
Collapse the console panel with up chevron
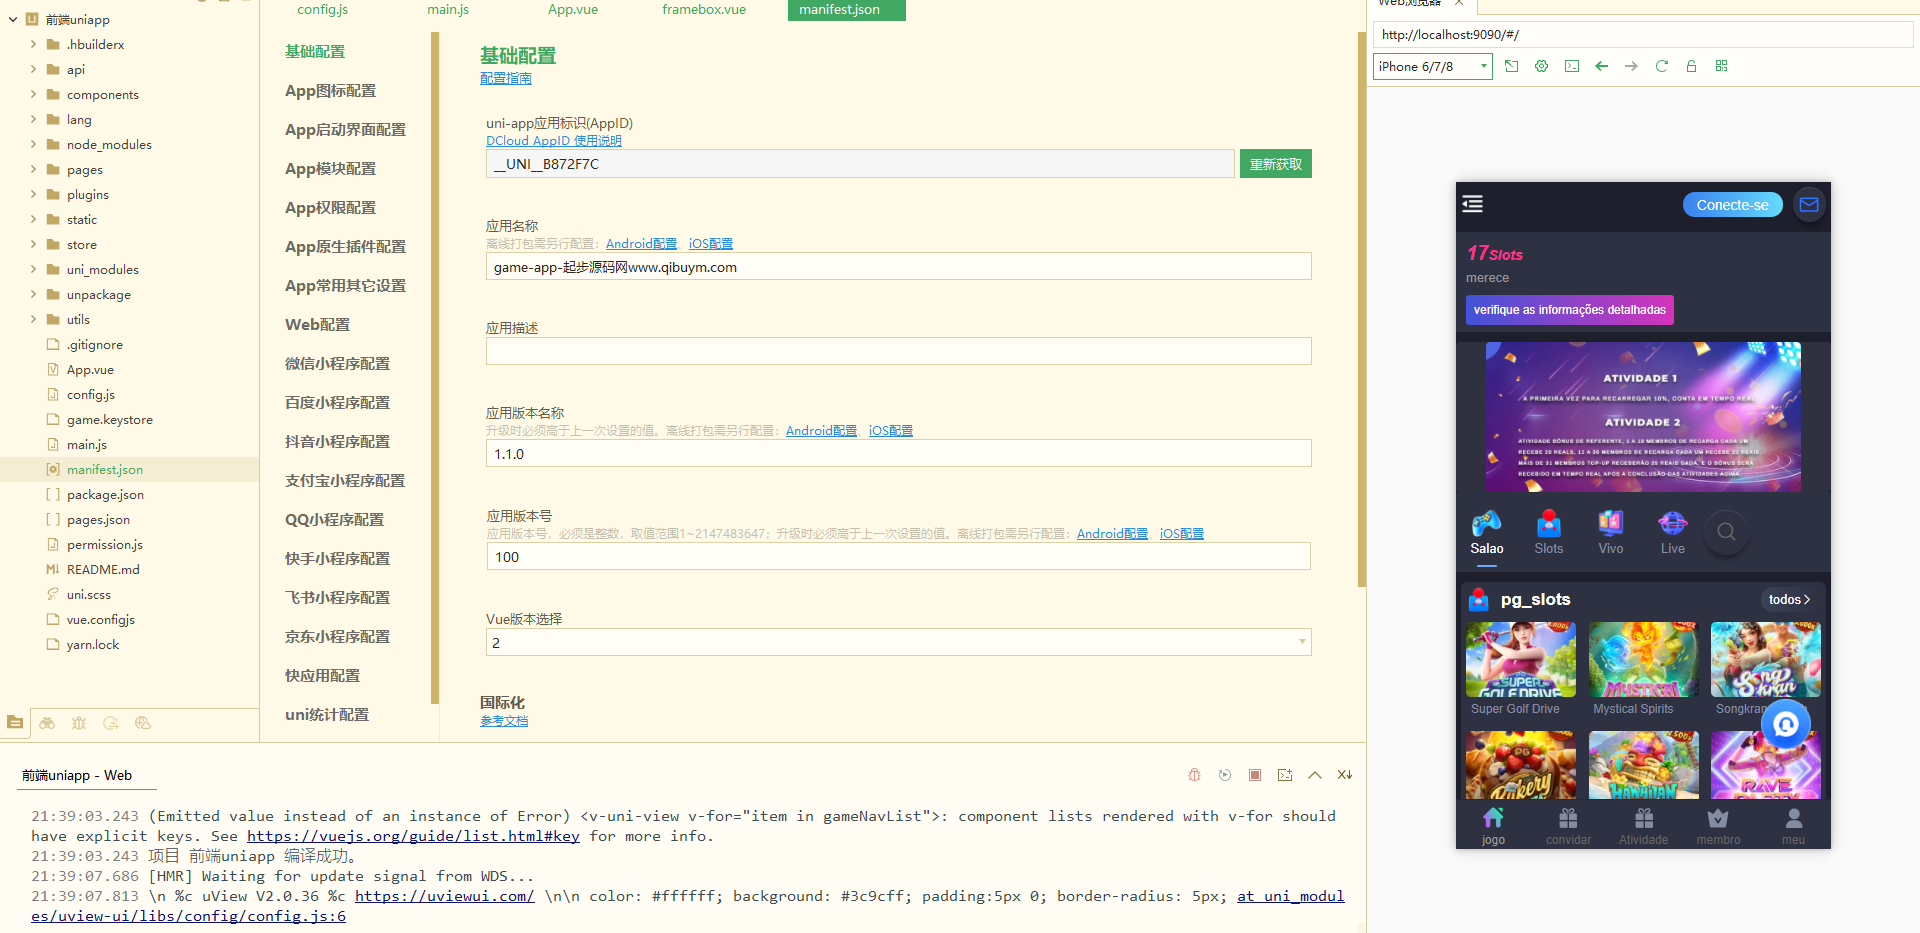pos(1315,775)
